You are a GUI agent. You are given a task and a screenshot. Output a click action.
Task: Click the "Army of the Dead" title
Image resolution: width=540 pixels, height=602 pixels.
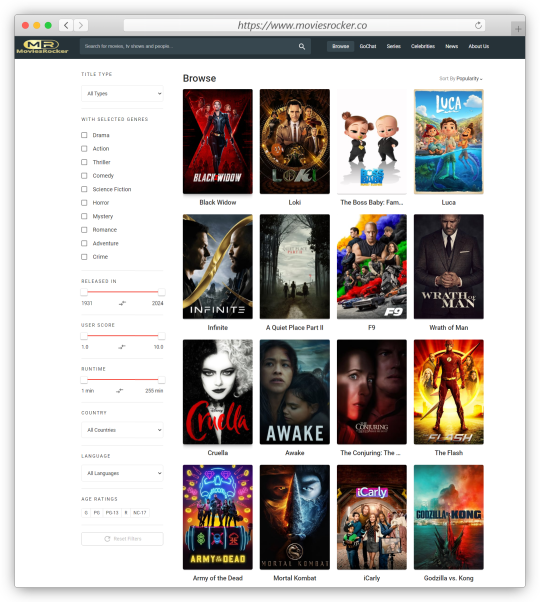coord(218,578)
